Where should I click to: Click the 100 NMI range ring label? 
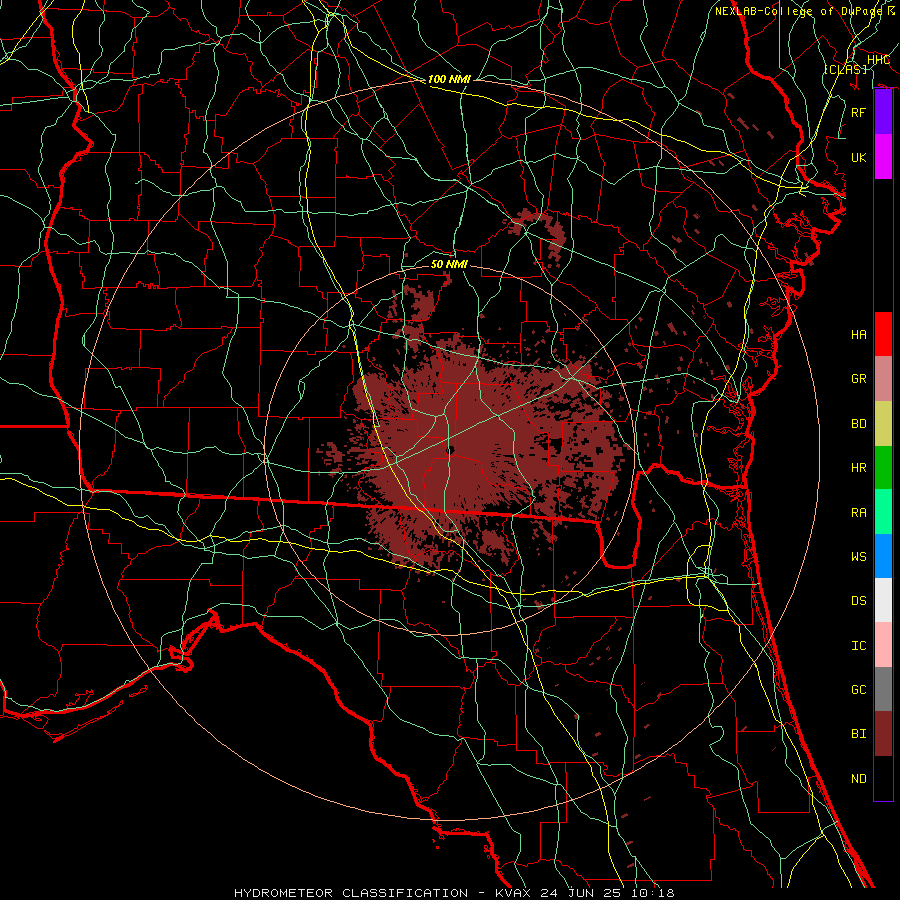pos(449,79)
